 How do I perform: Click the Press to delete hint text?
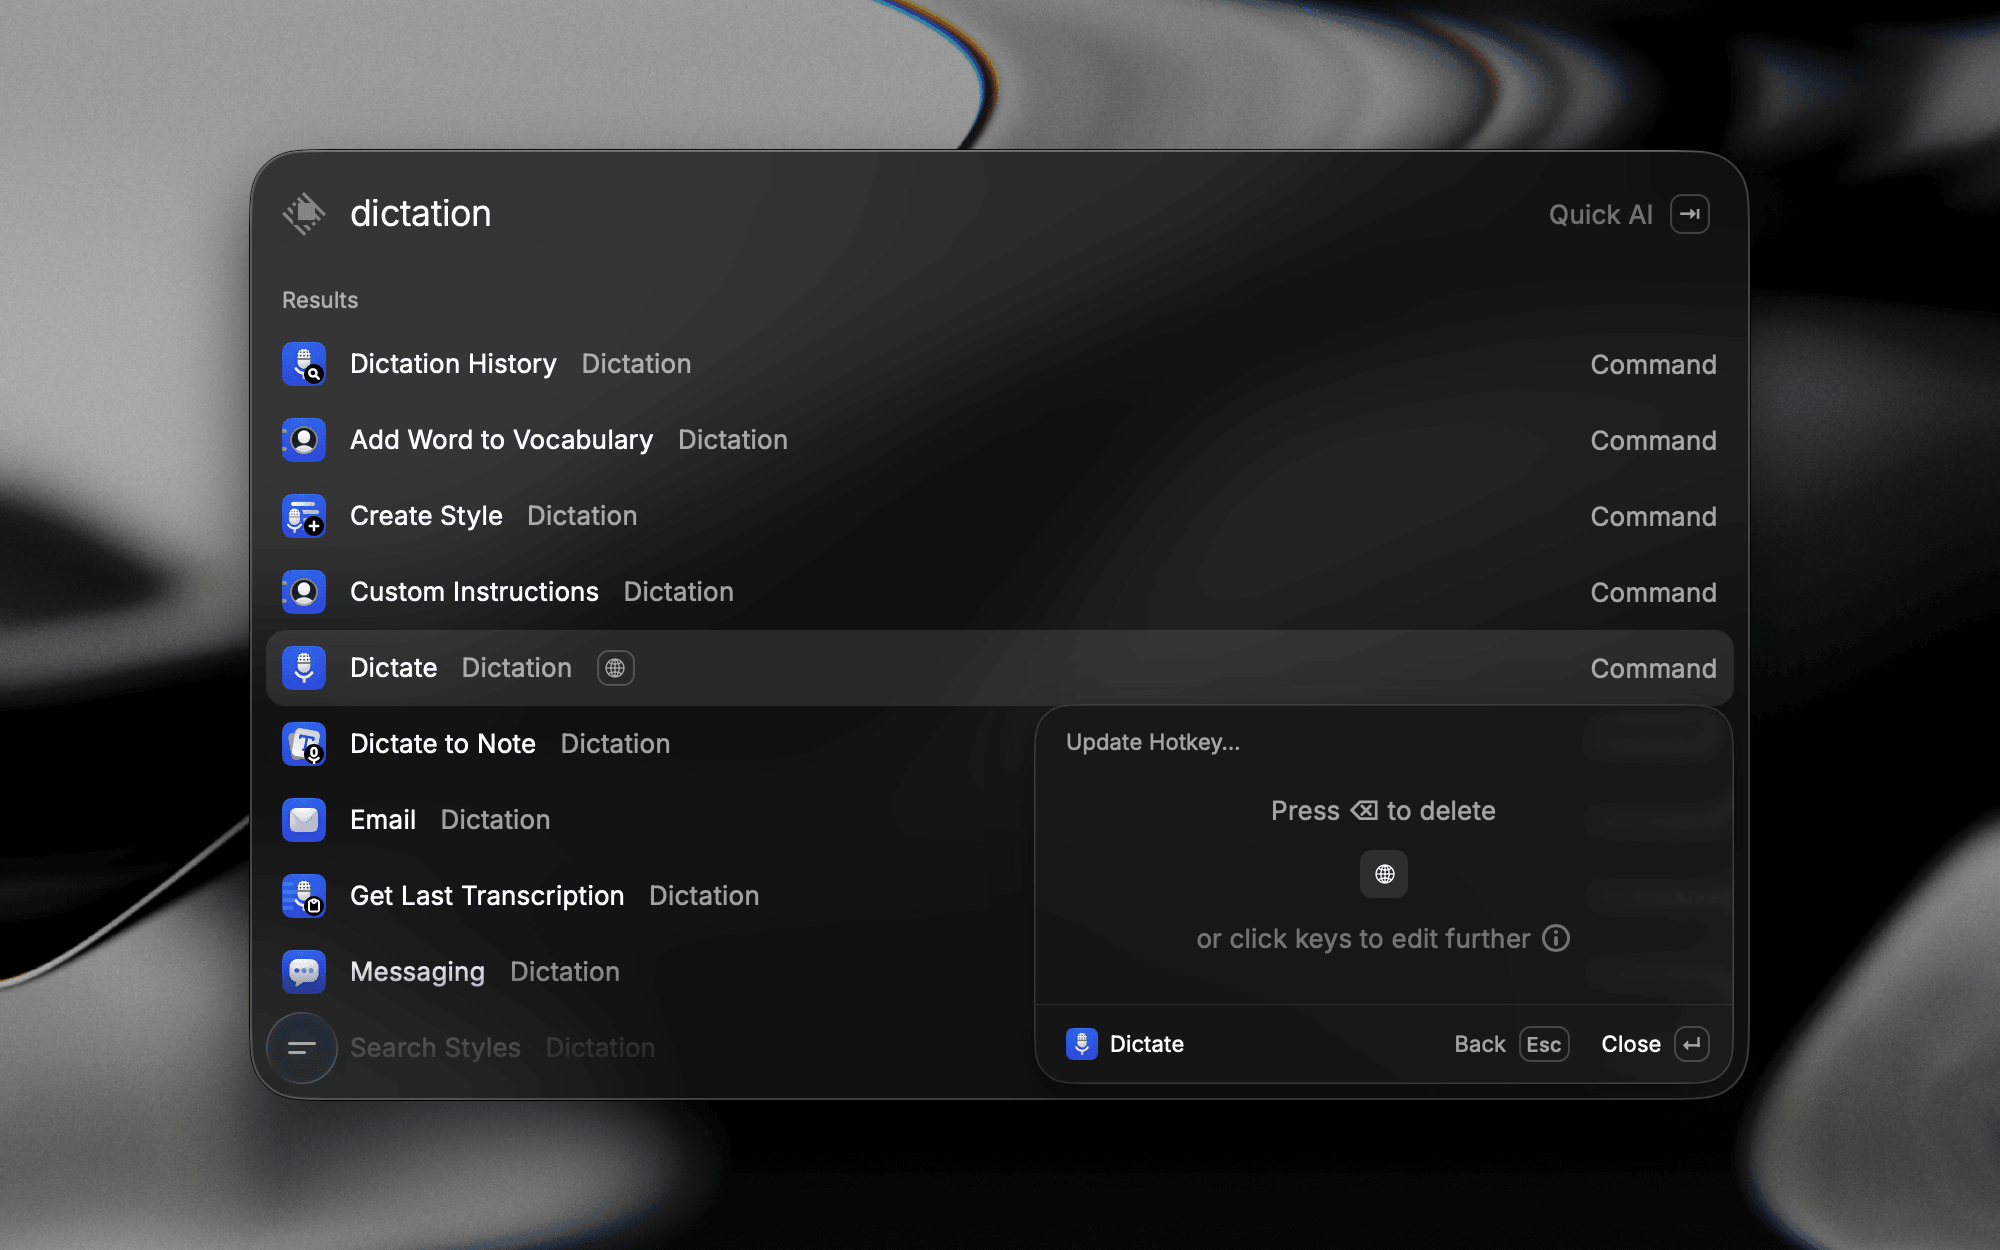point(1383,811)
